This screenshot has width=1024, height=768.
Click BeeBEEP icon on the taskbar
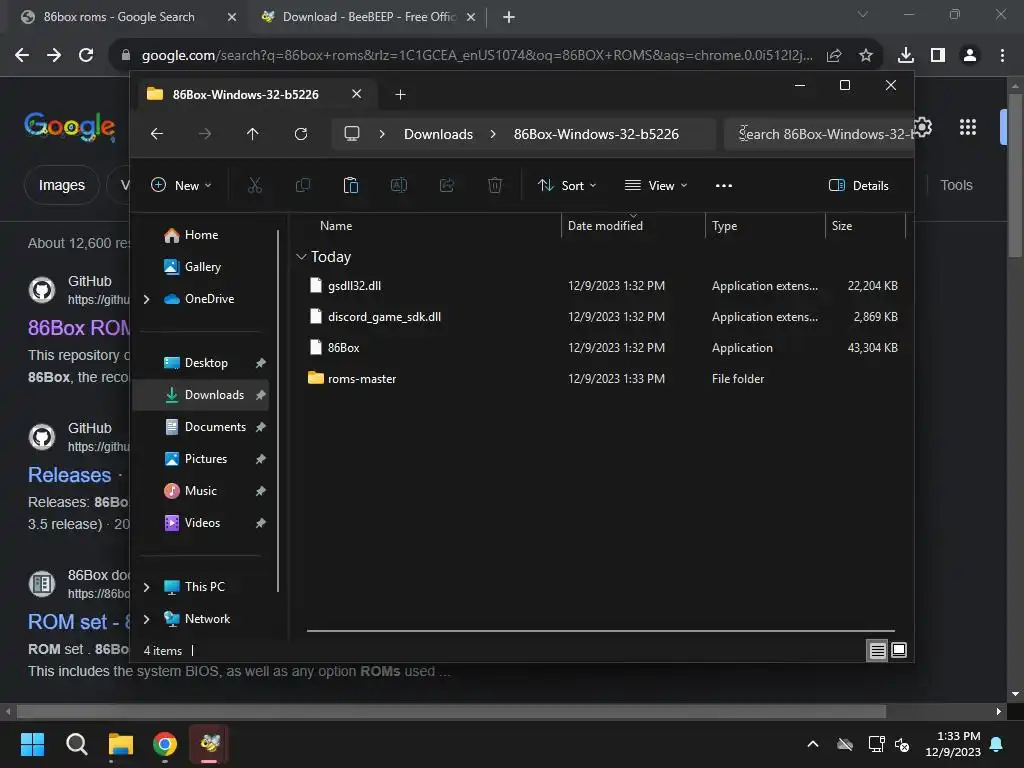209,744
